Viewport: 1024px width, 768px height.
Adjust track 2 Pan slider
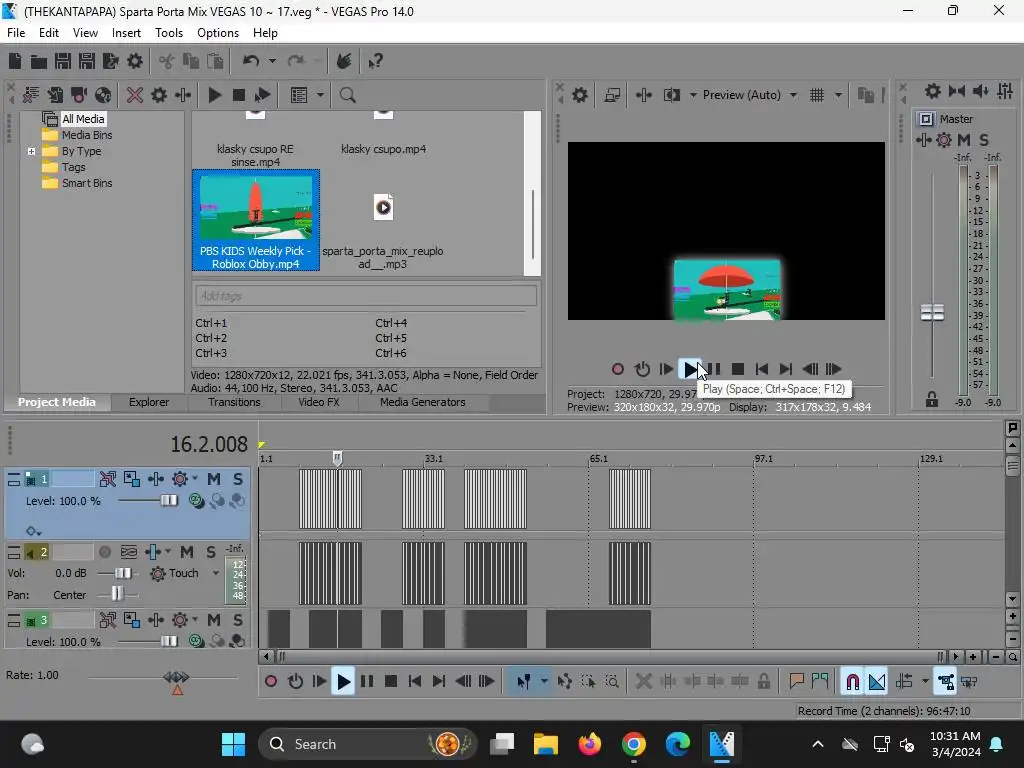(x=117, y=594)
